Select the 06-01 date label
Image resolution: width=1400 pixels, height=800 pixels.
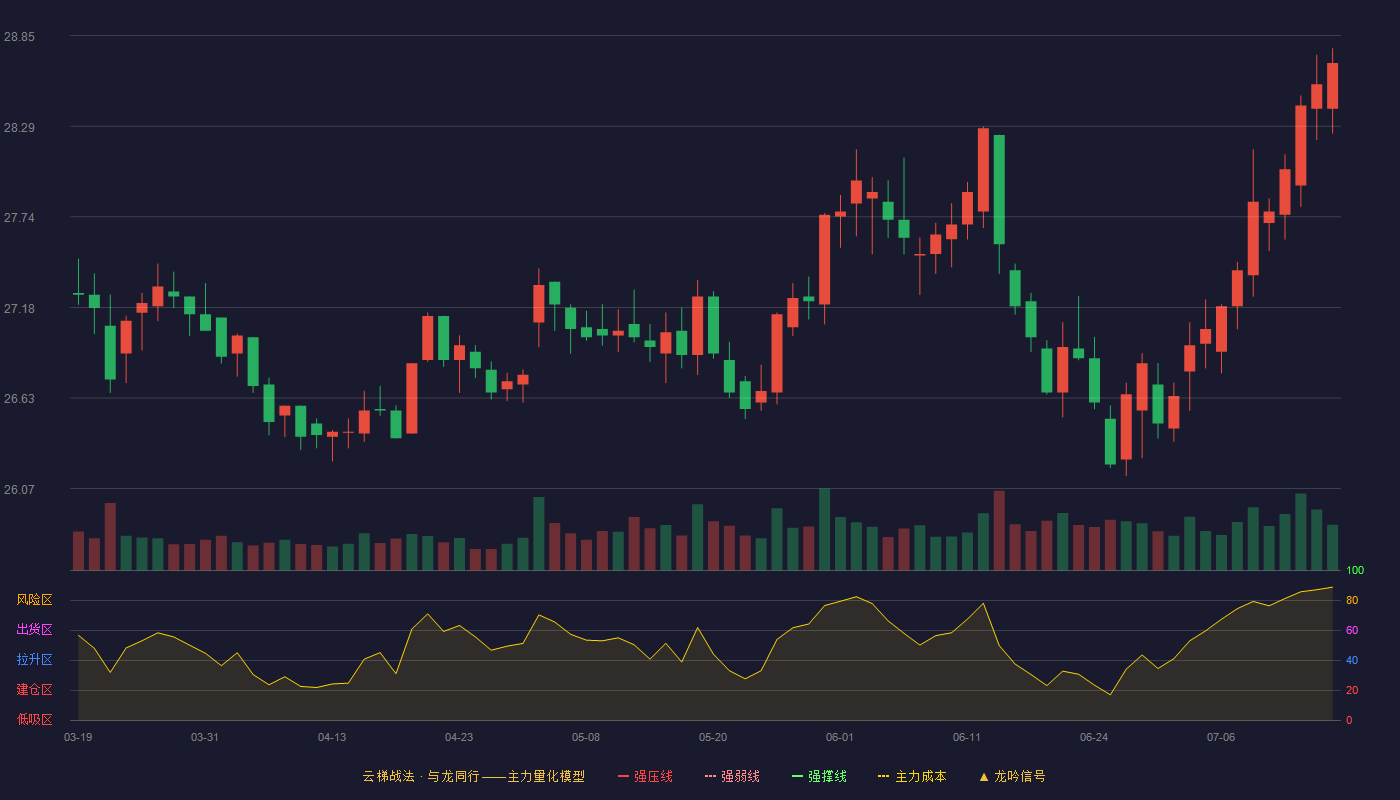tap(840, 737)
